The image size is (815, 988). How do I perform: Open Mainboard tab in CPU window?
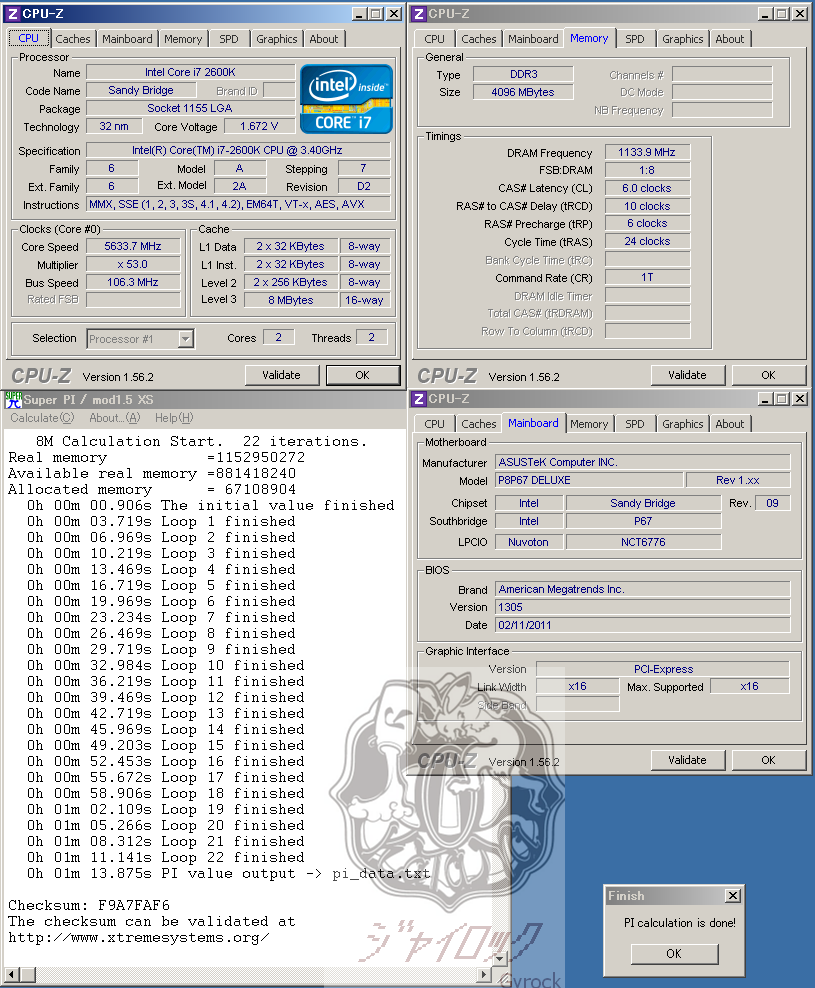pyautogui.click(x=127, y=39)
